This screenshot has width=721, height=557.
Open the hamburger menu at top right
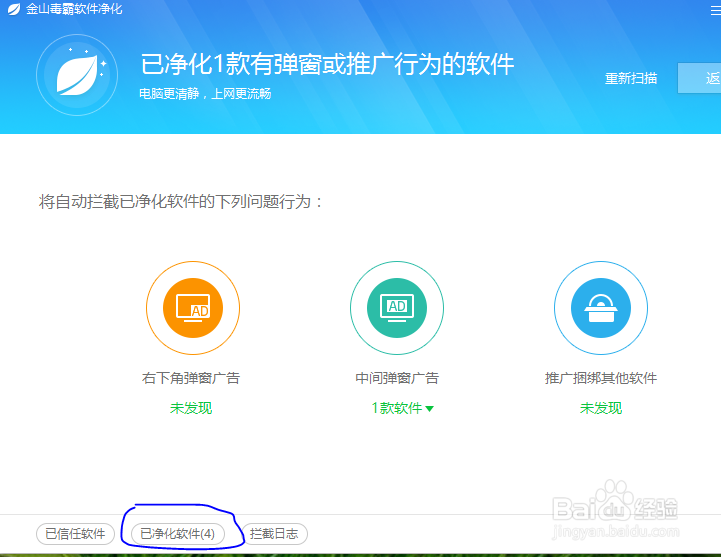coord(715,10)
